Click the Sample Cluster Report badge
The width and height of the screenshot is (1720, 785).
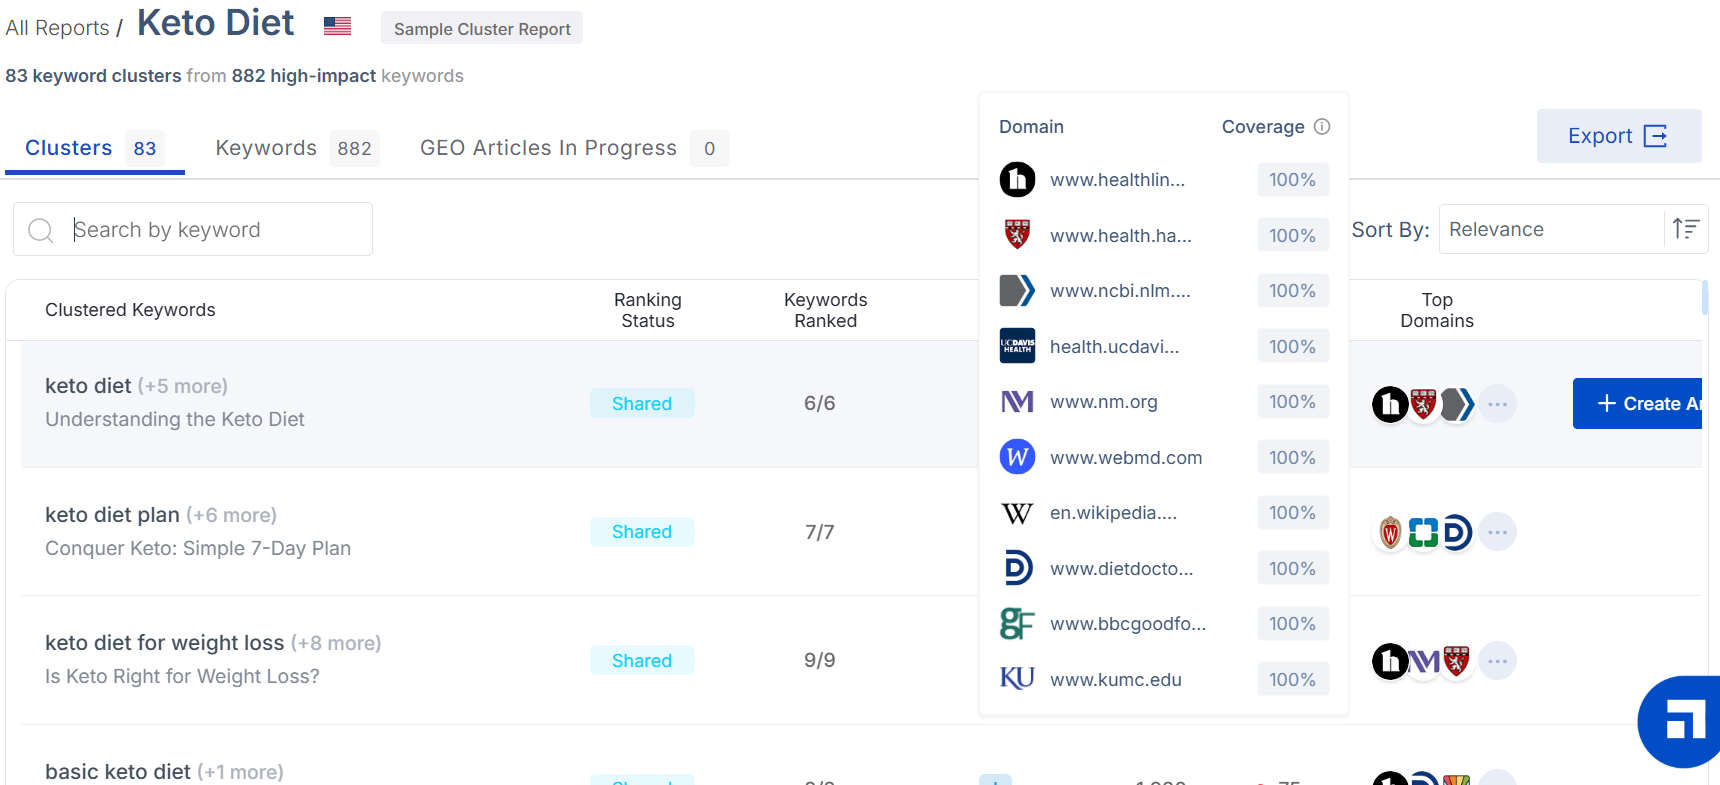[x=482, y=29]
